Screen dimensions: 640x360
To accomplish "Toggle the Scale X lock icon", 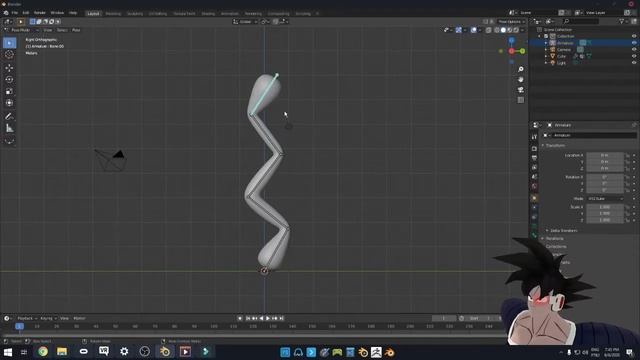I will (x=627, y=207).
